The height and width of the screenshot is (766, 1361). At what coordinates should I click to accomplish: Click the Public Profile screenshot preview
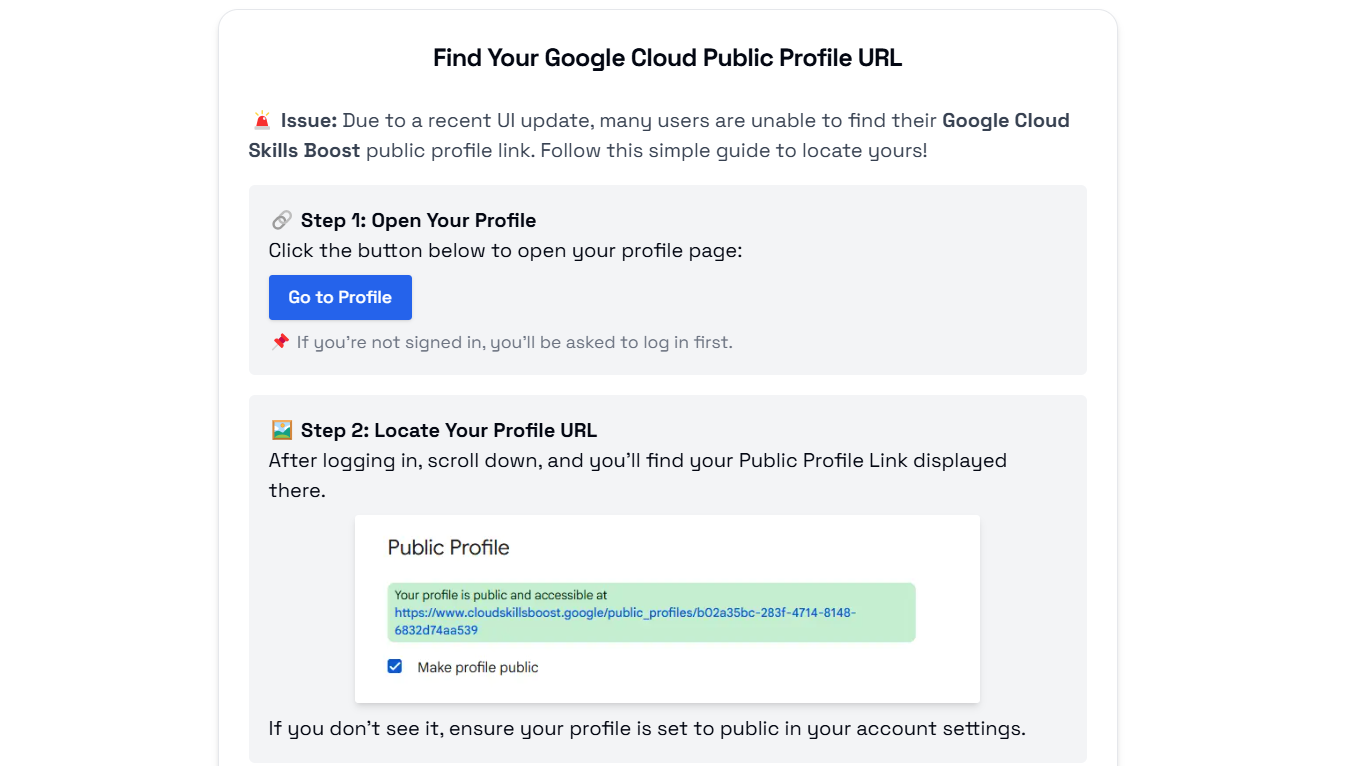tap(667, 606)
